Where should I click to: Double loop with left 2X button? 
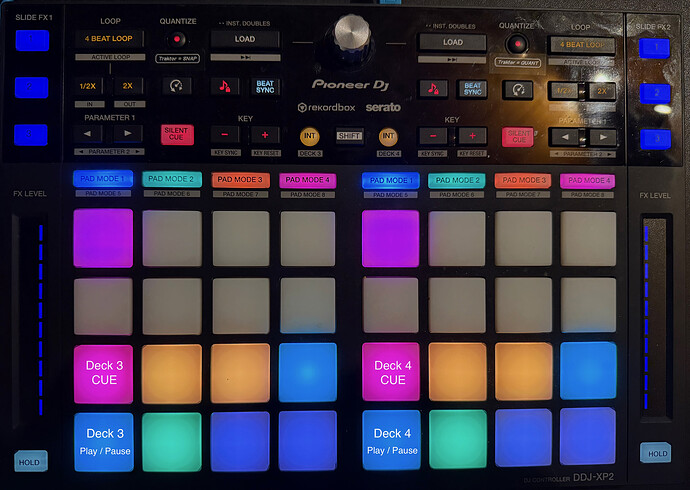click(128, 86)
